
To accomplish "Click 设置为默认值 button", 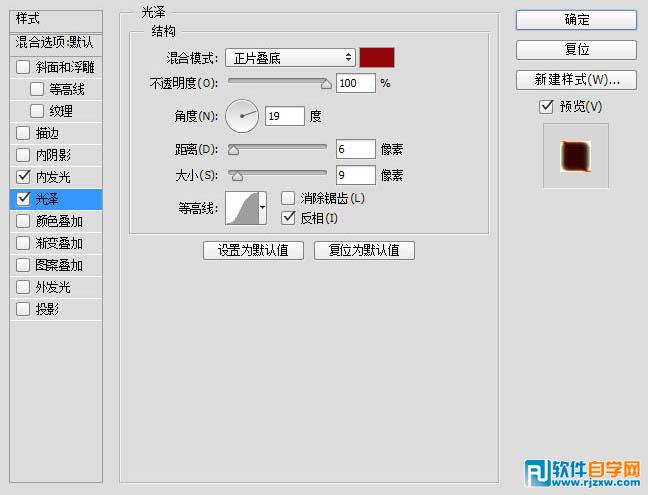I will click(253, 250).
